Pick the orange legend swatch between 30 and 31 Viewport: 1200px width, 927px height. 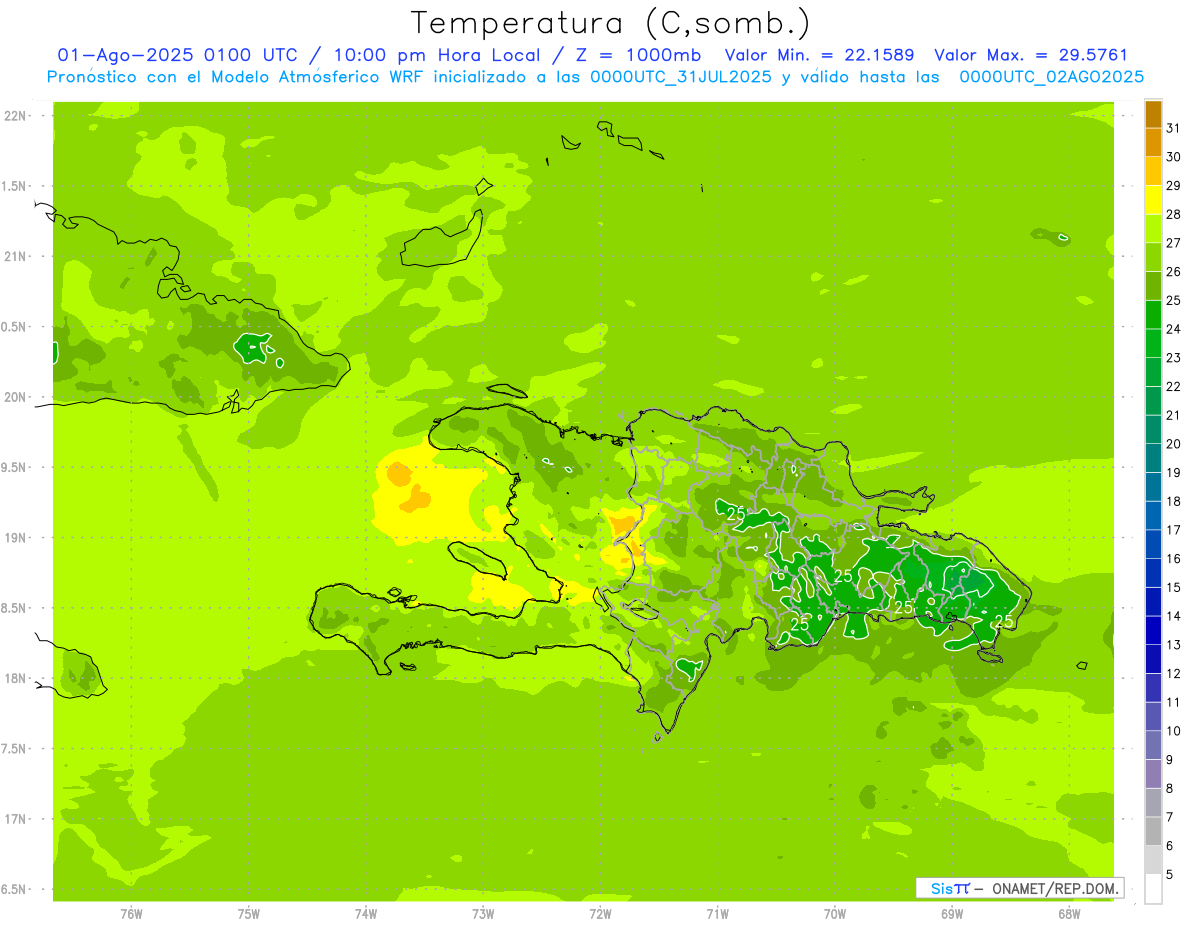click(x=1153, y=142)
